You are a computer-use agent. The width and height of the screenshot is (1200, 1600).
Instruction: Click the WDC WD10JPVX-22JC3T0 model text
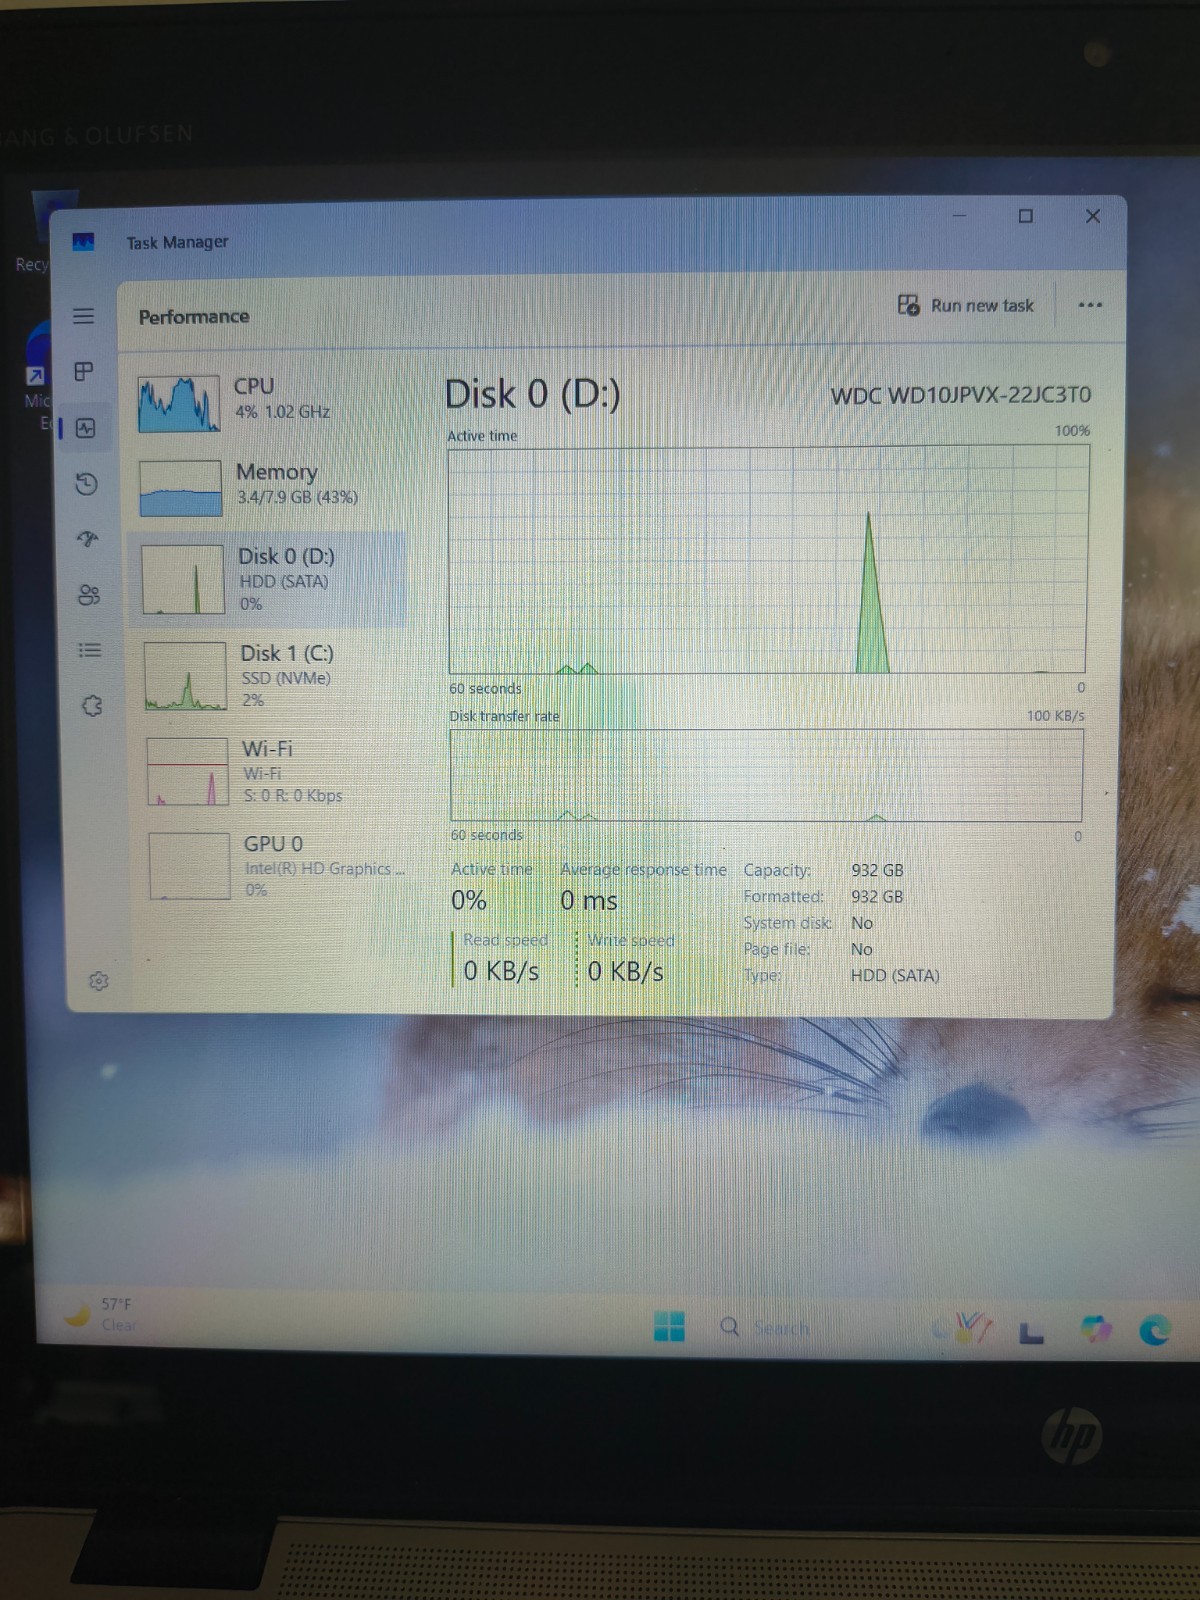click(961, 395)
